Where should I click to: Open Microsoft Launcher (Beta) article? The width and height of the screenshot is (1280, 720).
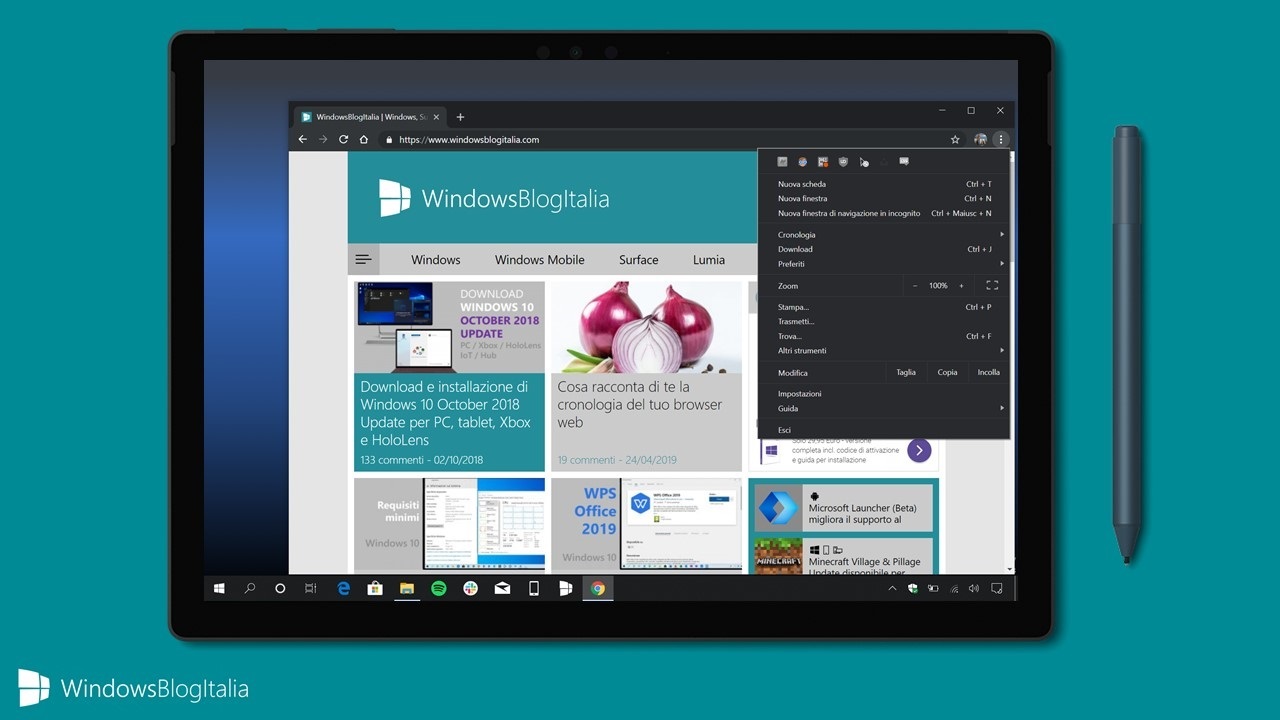(x=843, y=508)
